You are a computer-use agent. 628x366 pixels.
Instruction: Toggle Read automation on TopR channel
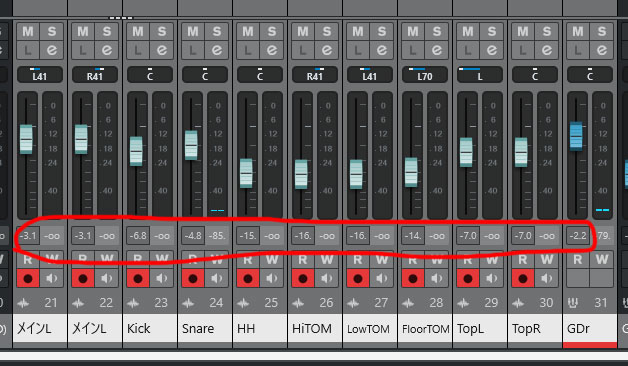523,259
